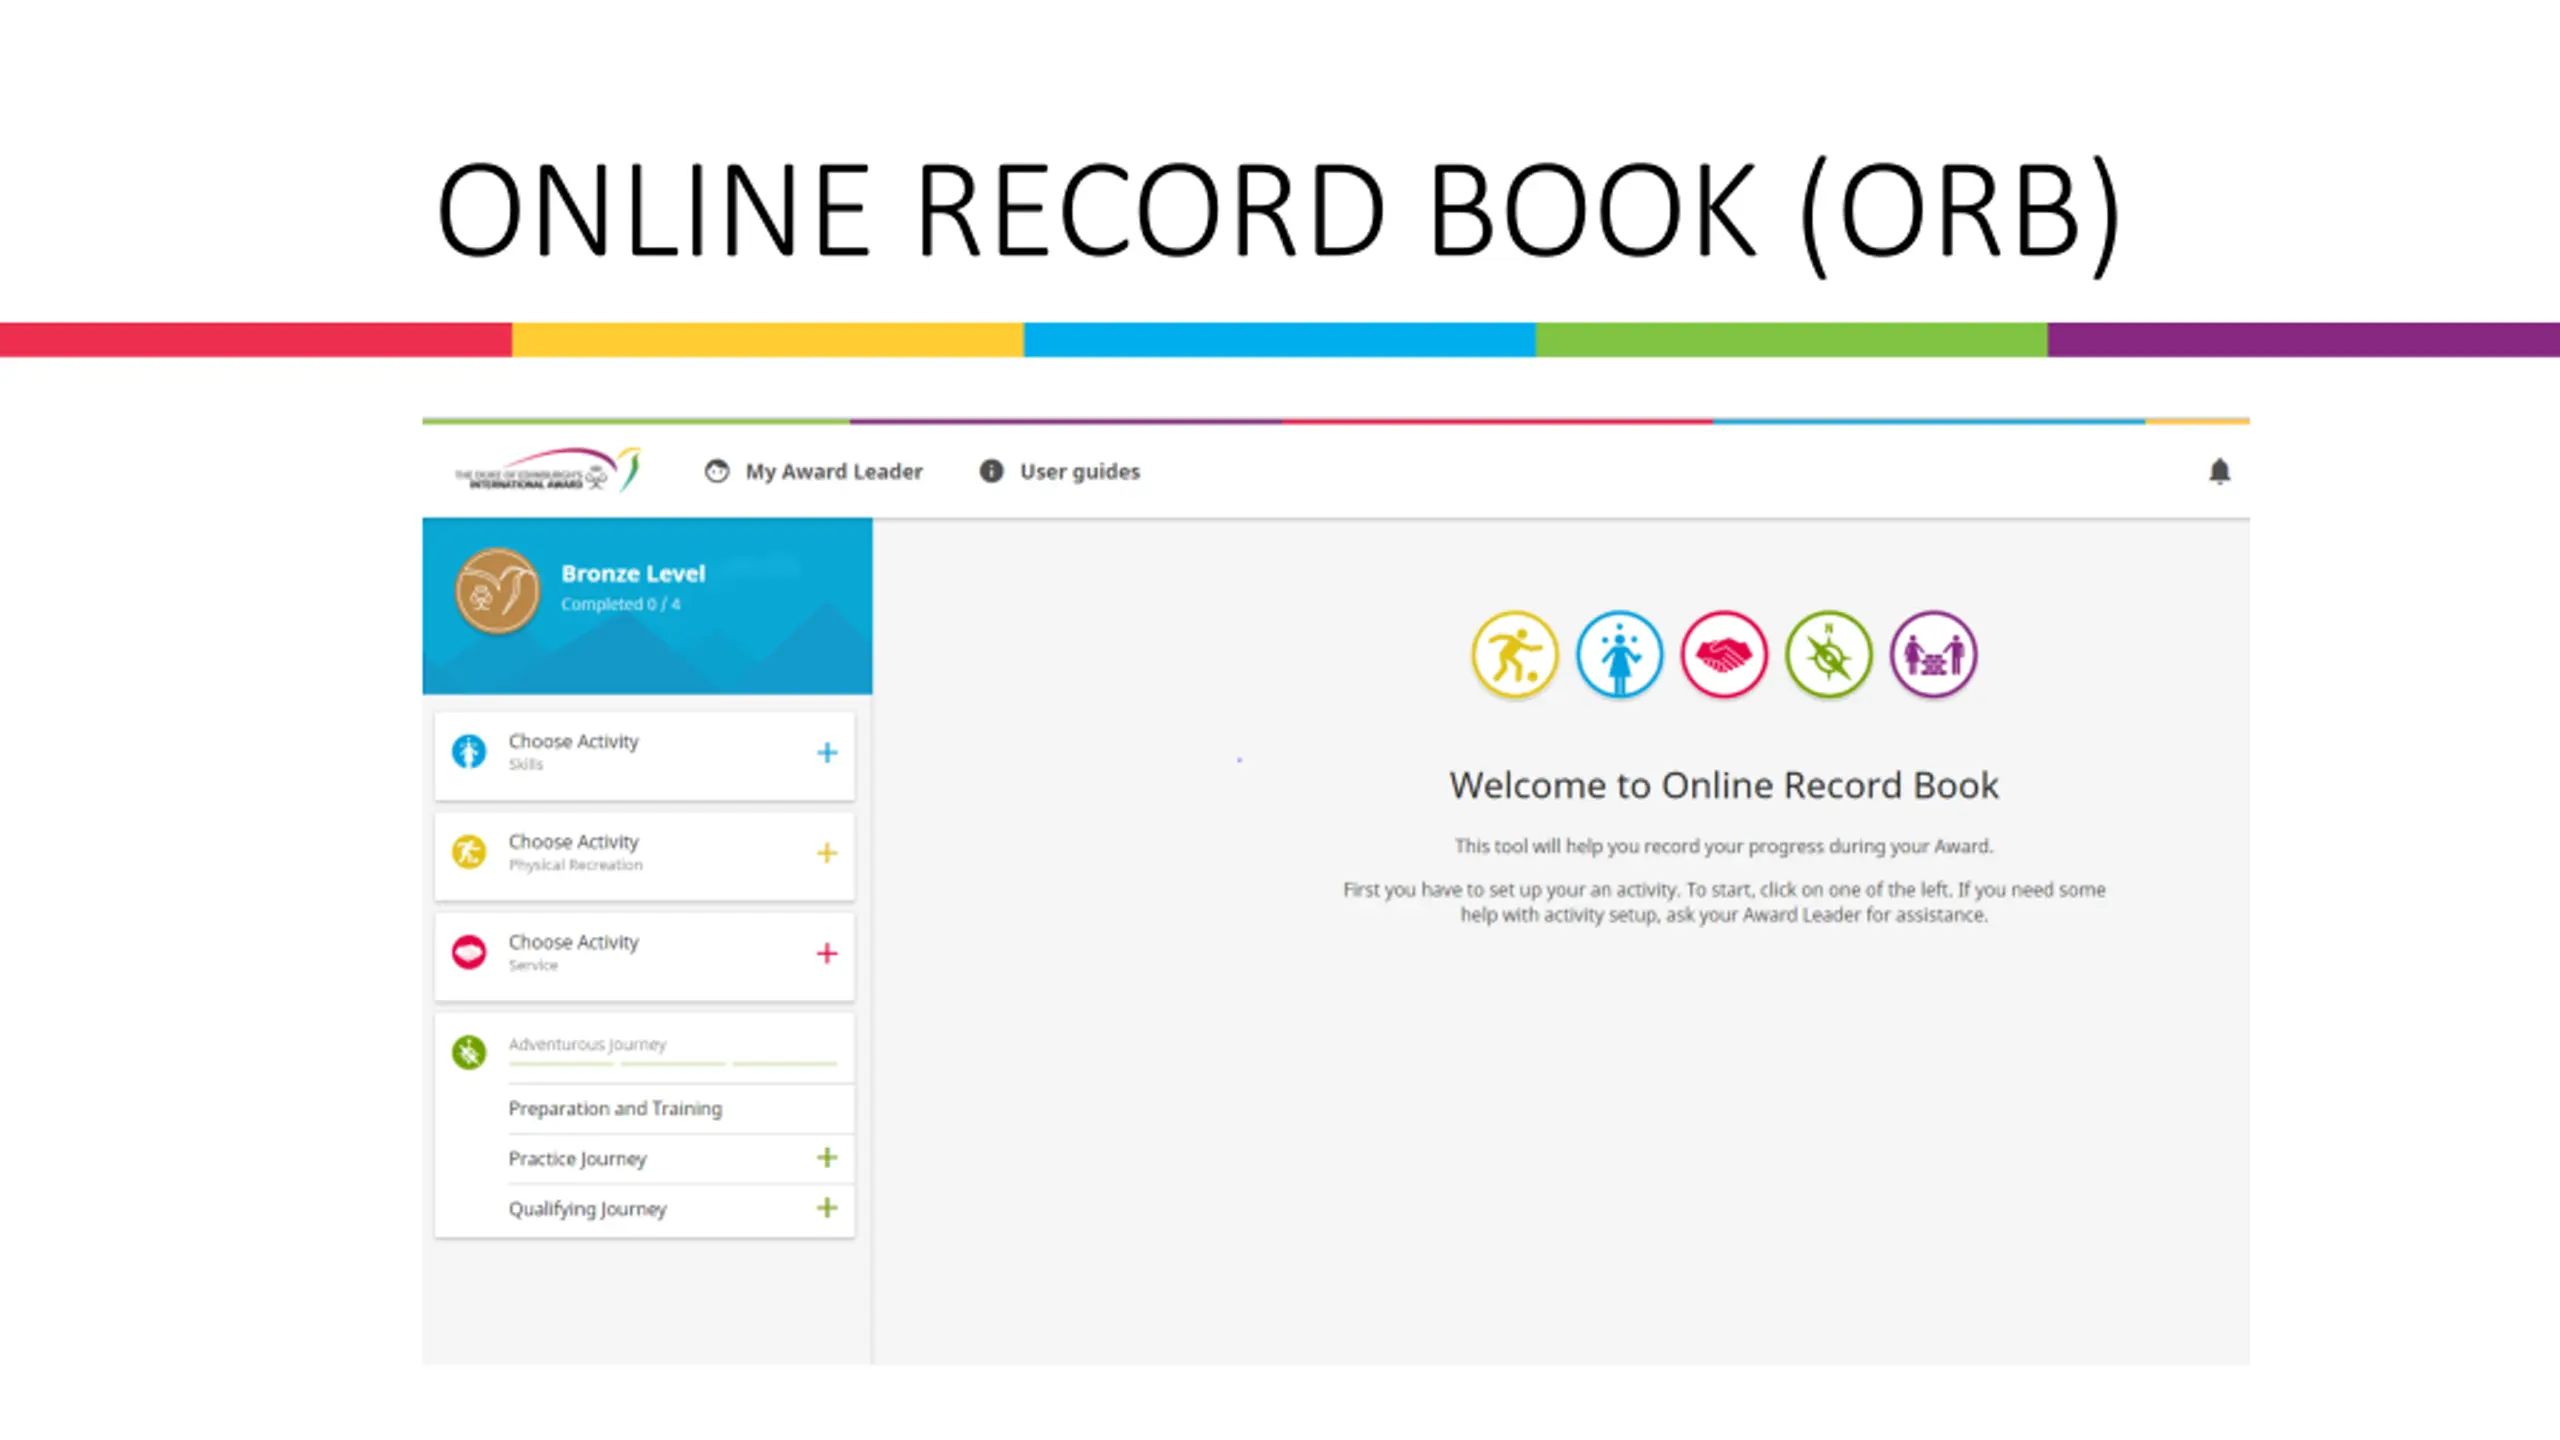The height and width of the screenshot is (1440, 2560).
Task: Select the Welcome to Online Record Book heading
Action: [1724, 785]
